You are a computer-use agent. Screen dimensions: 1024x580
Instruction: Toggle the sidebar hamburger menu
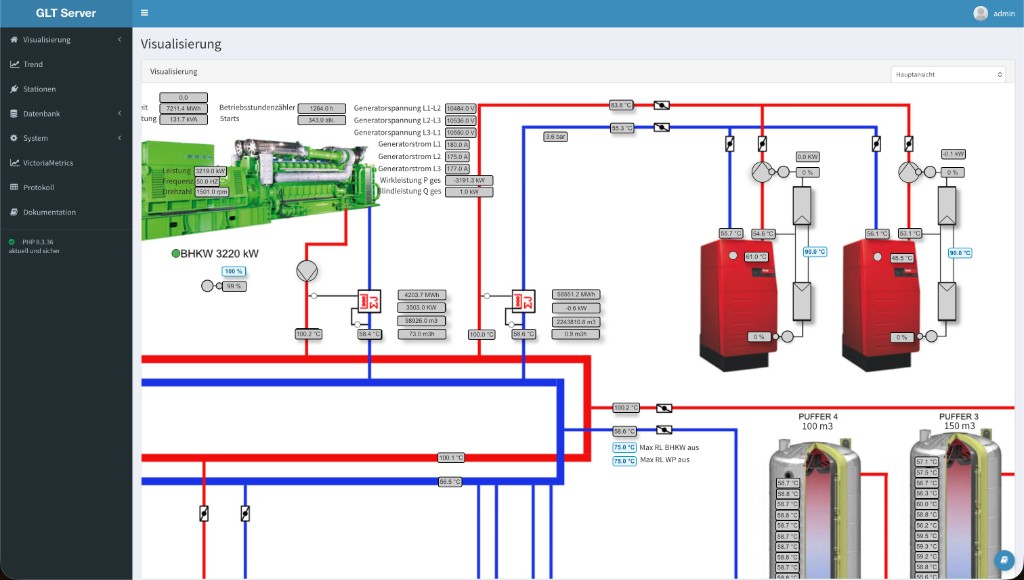[144, 13]
